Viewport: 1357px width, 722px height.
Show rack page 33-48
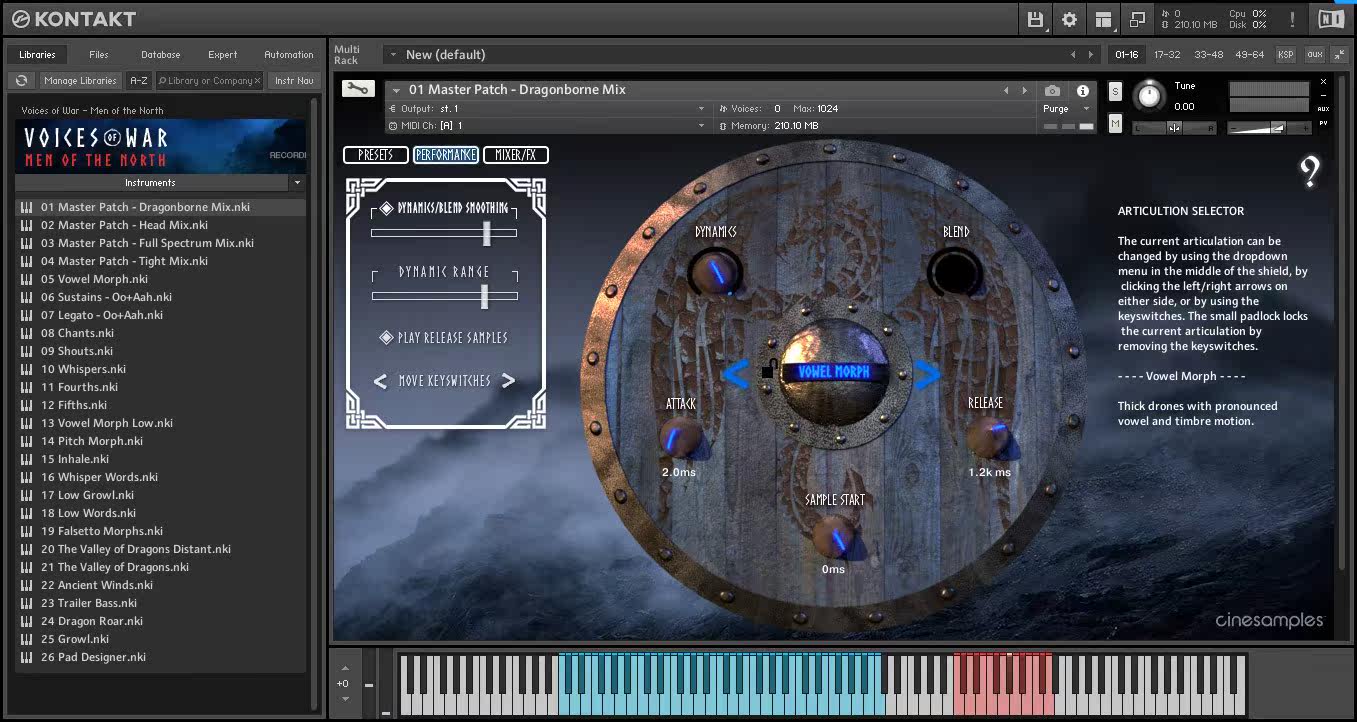pos(1208,55)
